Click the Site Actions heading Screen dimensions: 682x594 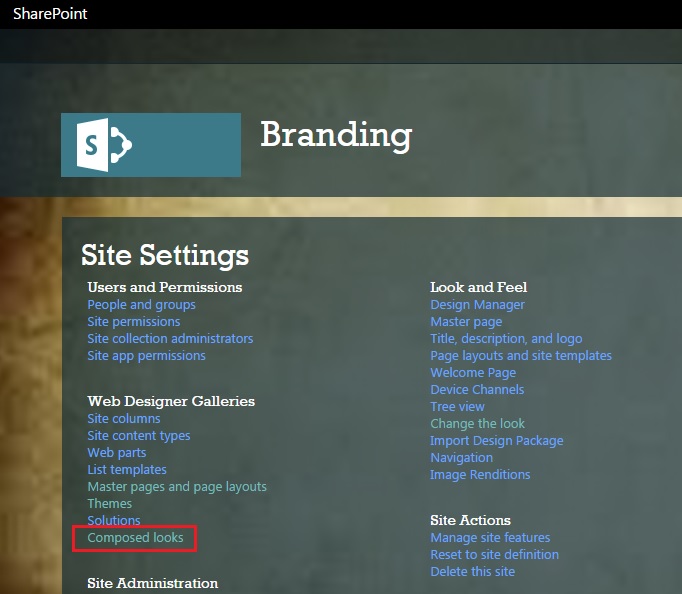(470, 520)
